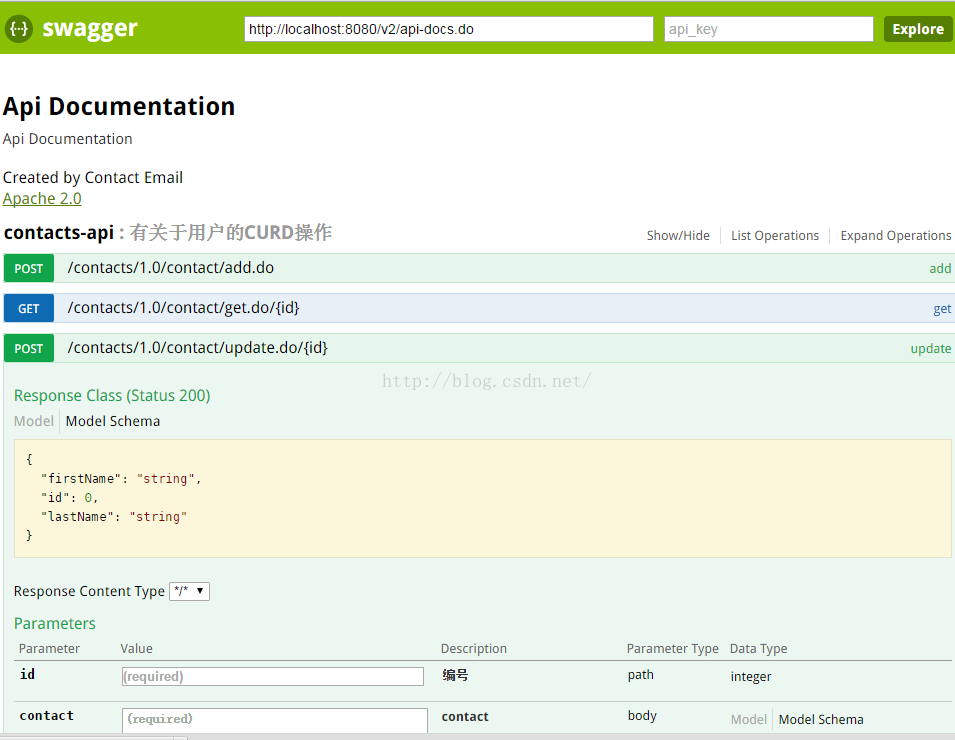Click the 'contact' parameter name label
The height and width of the screenshot is (740, 955).
[46, 716]
